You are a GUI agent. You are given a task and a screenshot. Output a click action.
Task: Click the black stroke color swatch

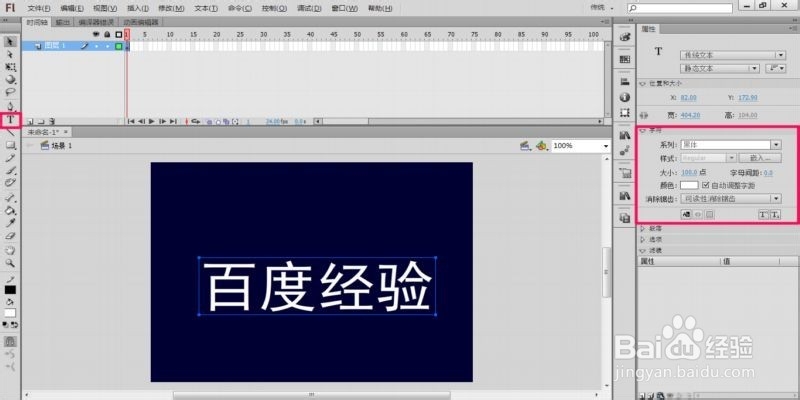10,290
